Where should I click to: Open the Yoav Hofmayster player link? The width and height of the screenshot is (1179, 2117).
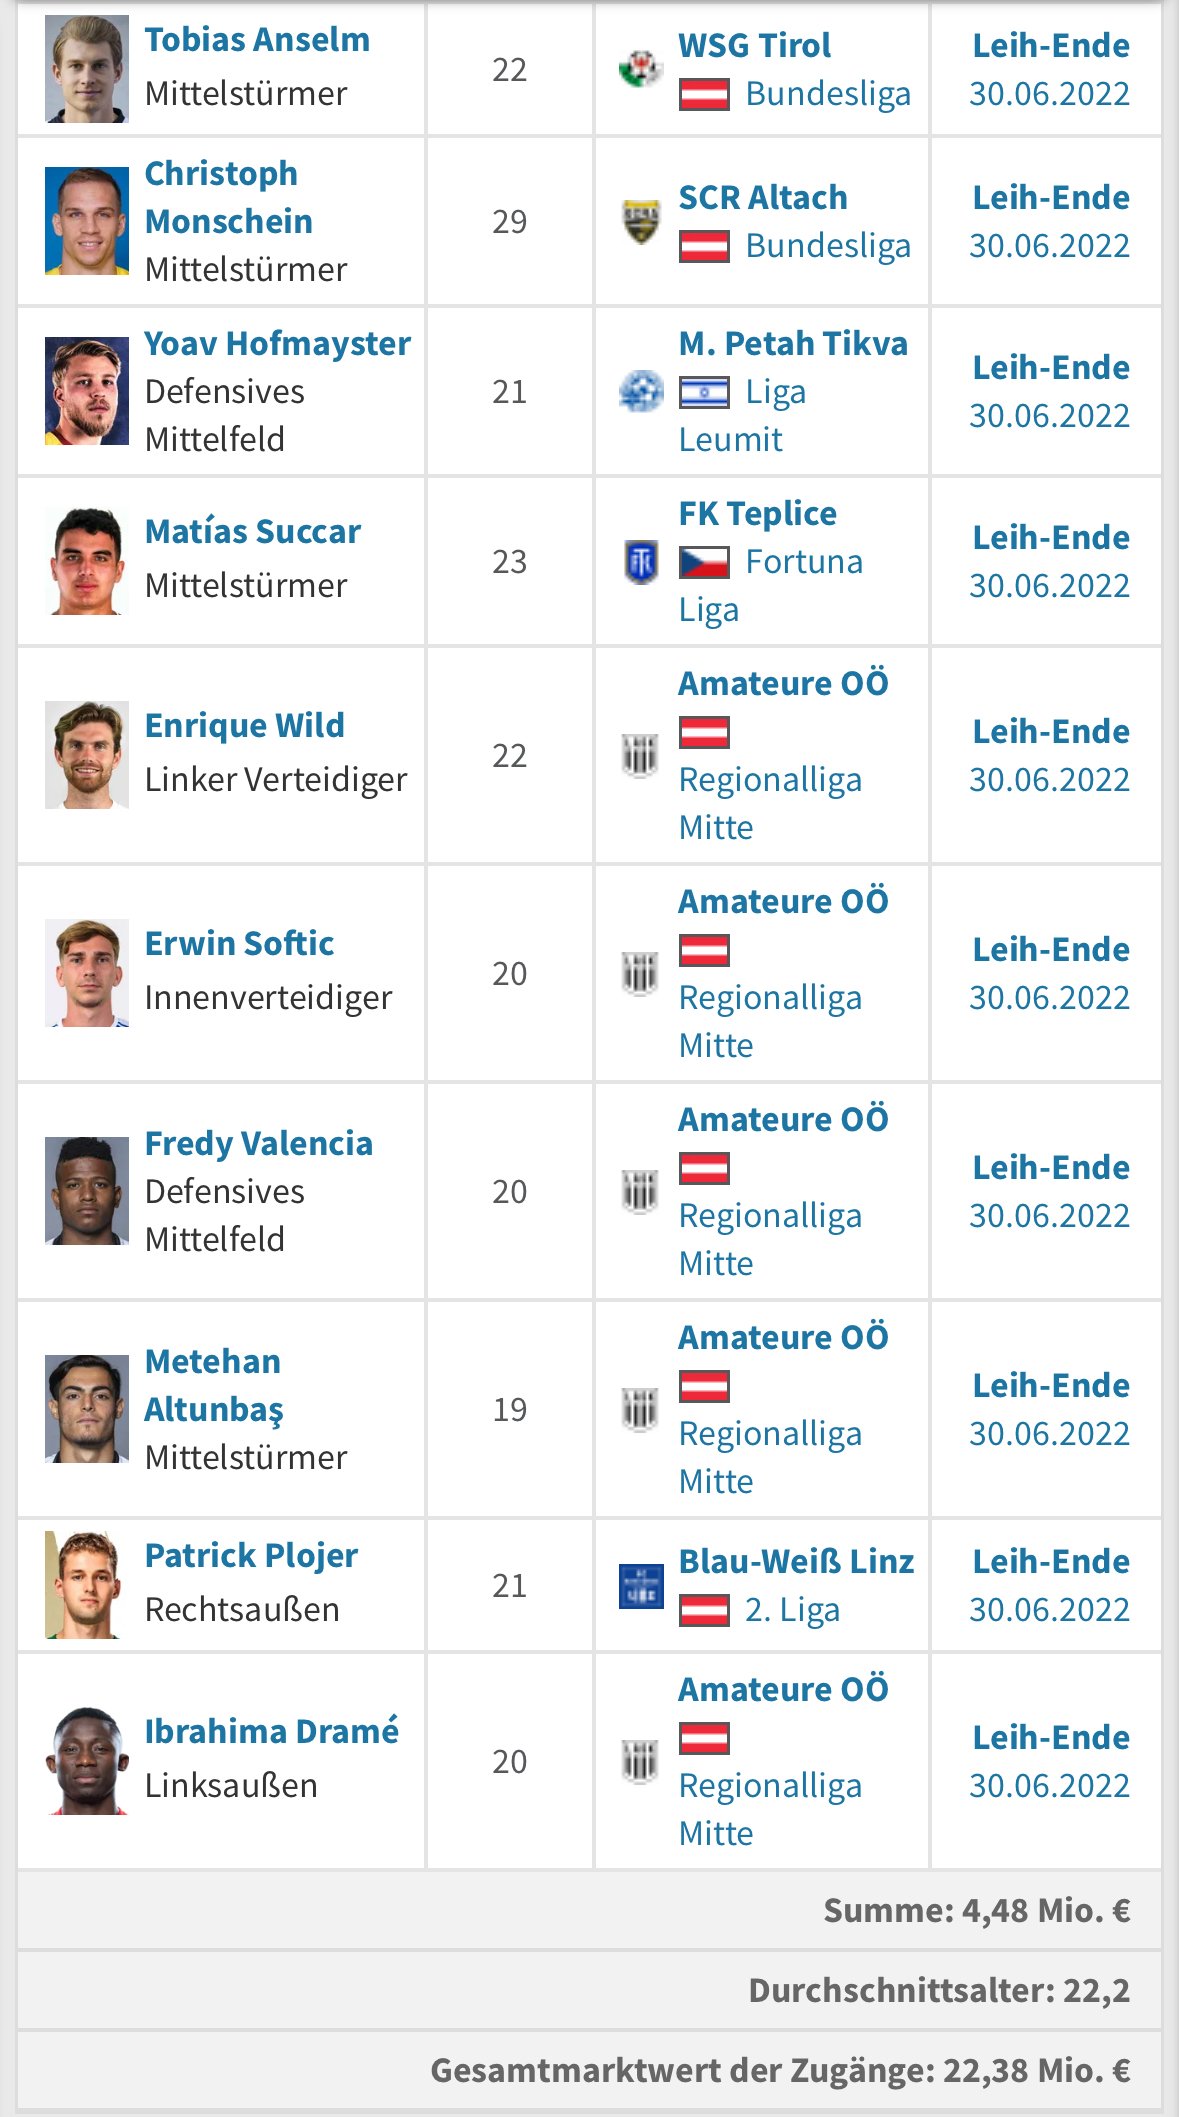point(277,344)
